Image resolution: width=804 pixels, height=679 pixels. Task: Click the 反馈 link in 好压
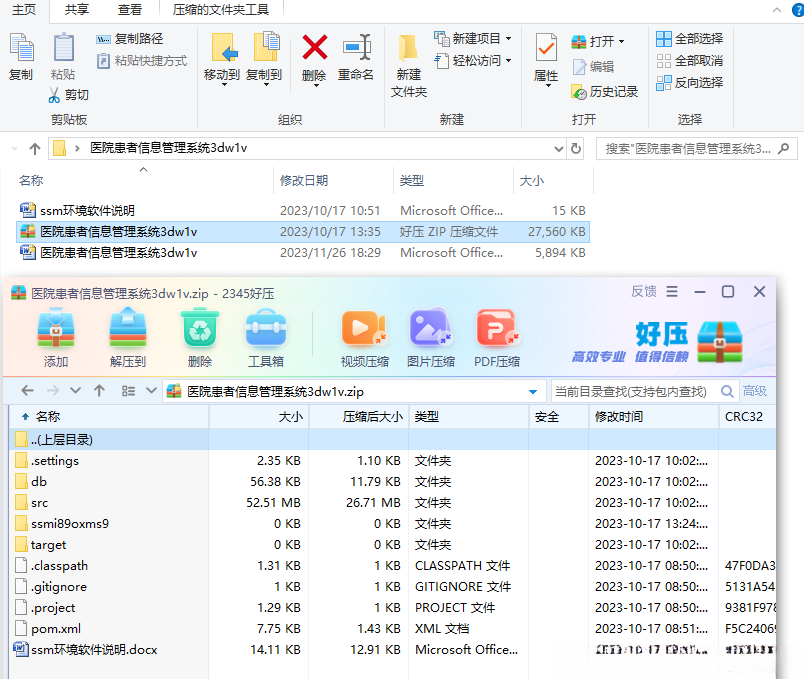coord(644,291)
